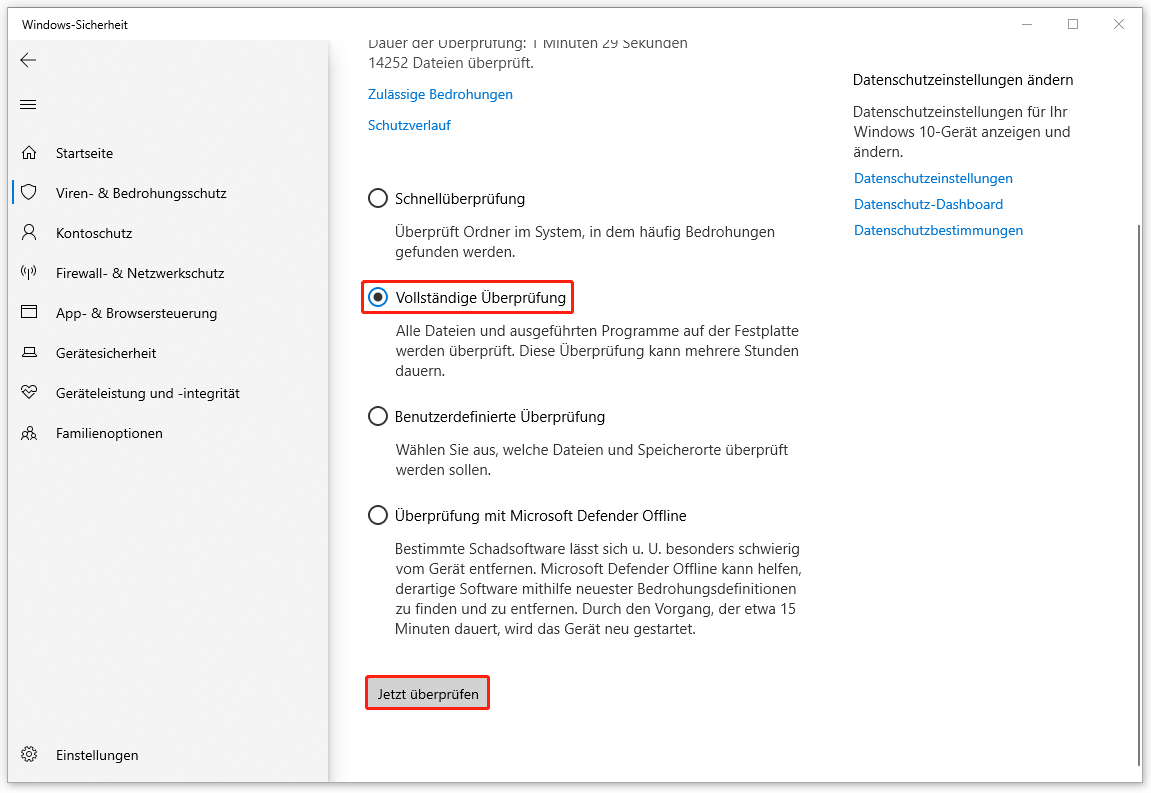
Task: Open App- & Browsersteuerung
Action: click(x=136, y=312)
